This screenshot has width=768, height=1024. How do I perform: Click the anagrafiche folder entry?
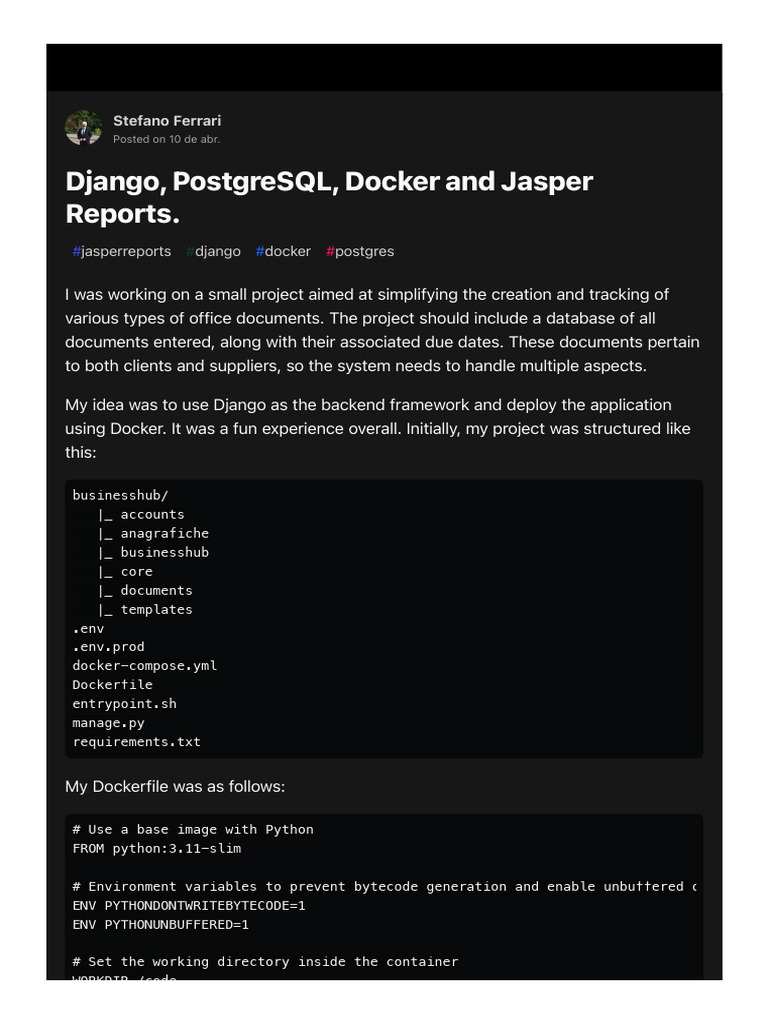(x=164, y=533)
